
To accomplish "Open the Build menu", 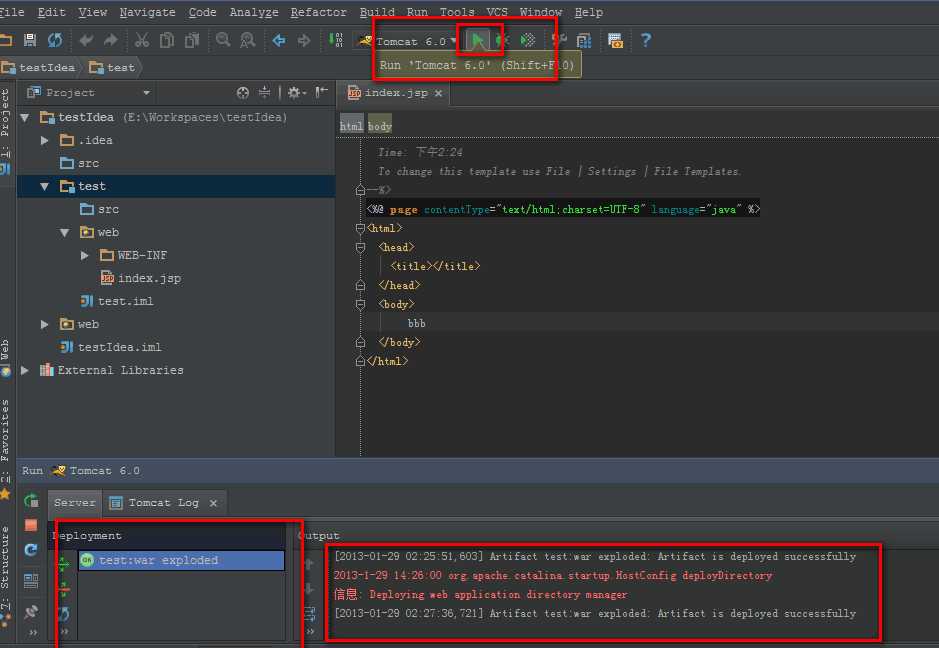I will pyautogui.click(x=377, y=12).
